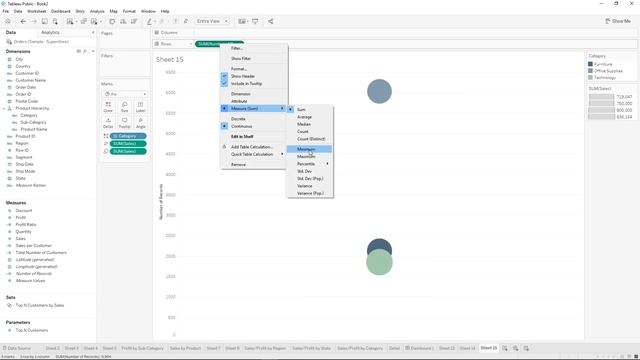Screen dimensions: 640x360
Task: Click the New Worksheet icon in tab bar
Action: click(505, 348)
